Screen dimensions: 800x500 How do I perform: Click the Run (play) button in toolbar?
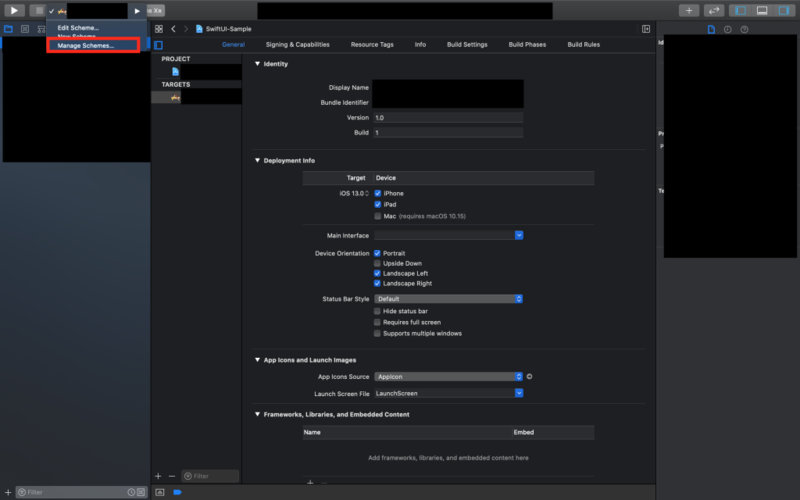(x=14, y=10)
